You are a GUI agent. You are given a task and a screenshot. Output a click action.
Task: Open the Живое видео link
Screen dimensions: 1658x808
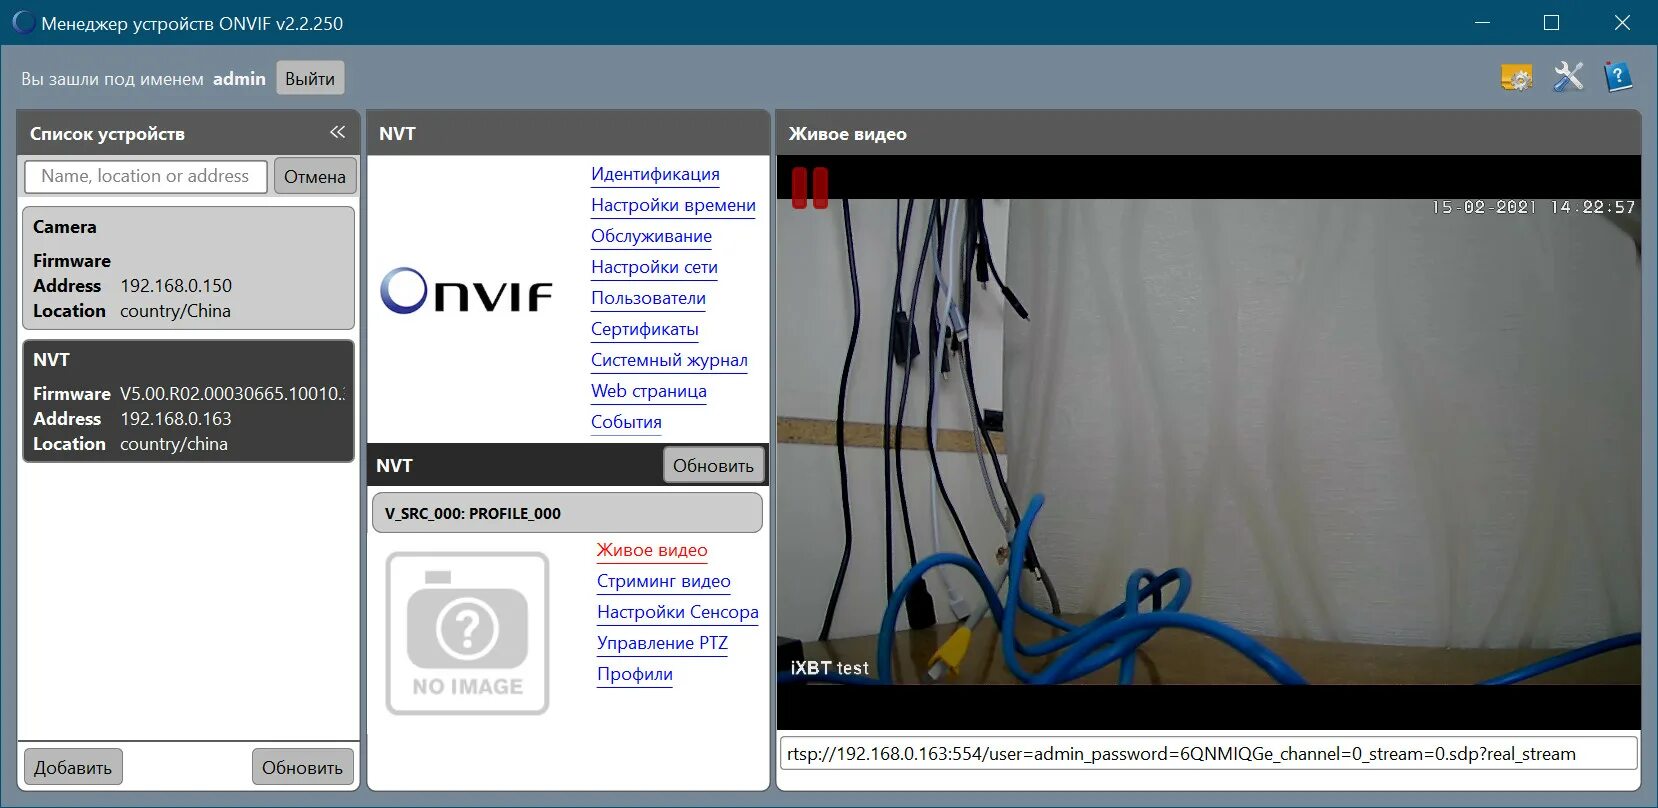click(652, 550)
